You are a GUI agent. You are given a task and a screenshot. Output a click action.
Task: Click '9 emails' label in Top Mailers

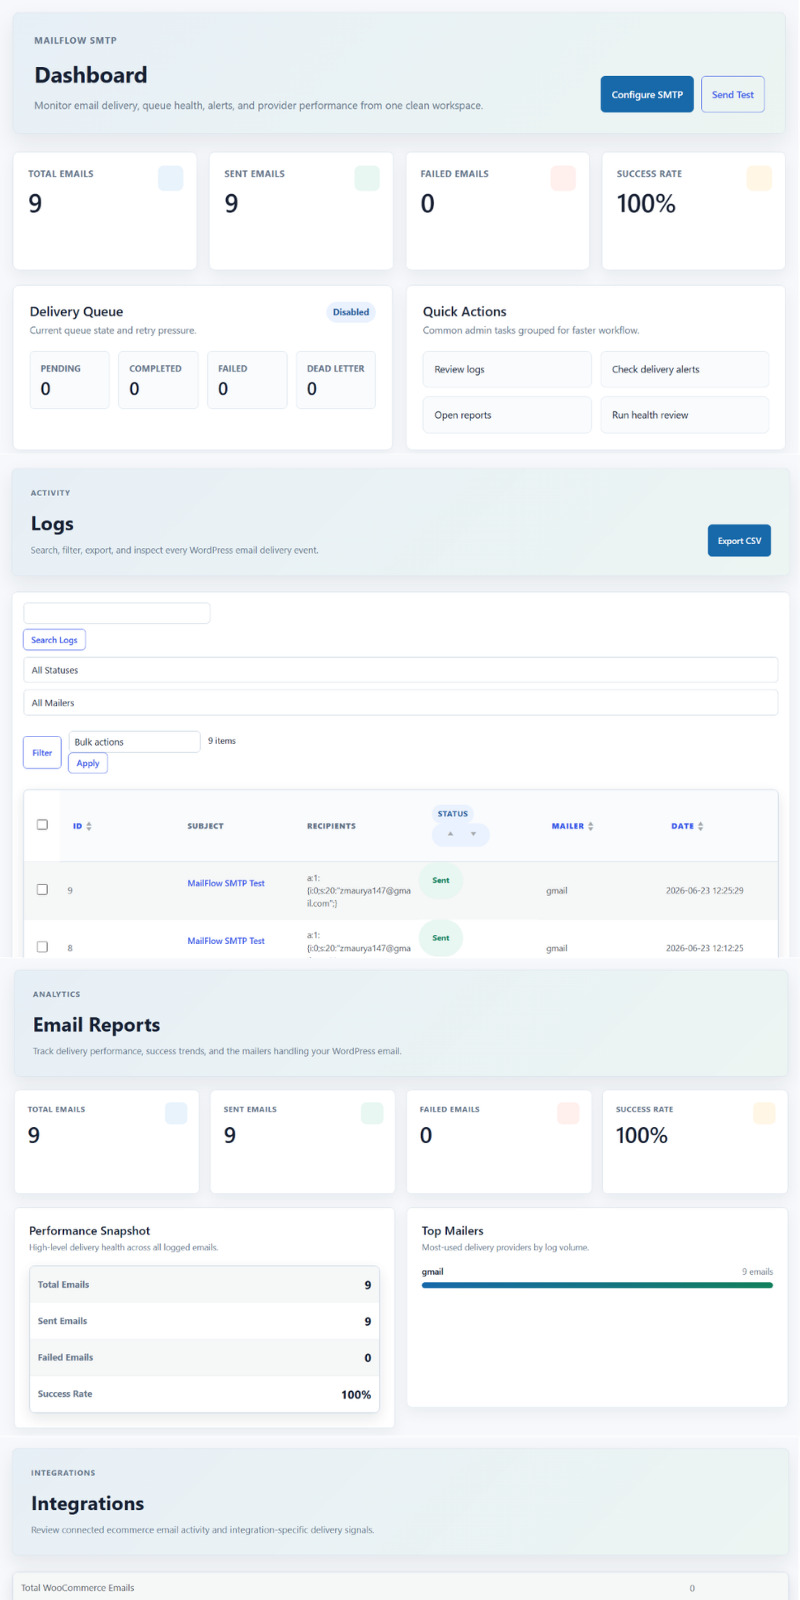757,1272
